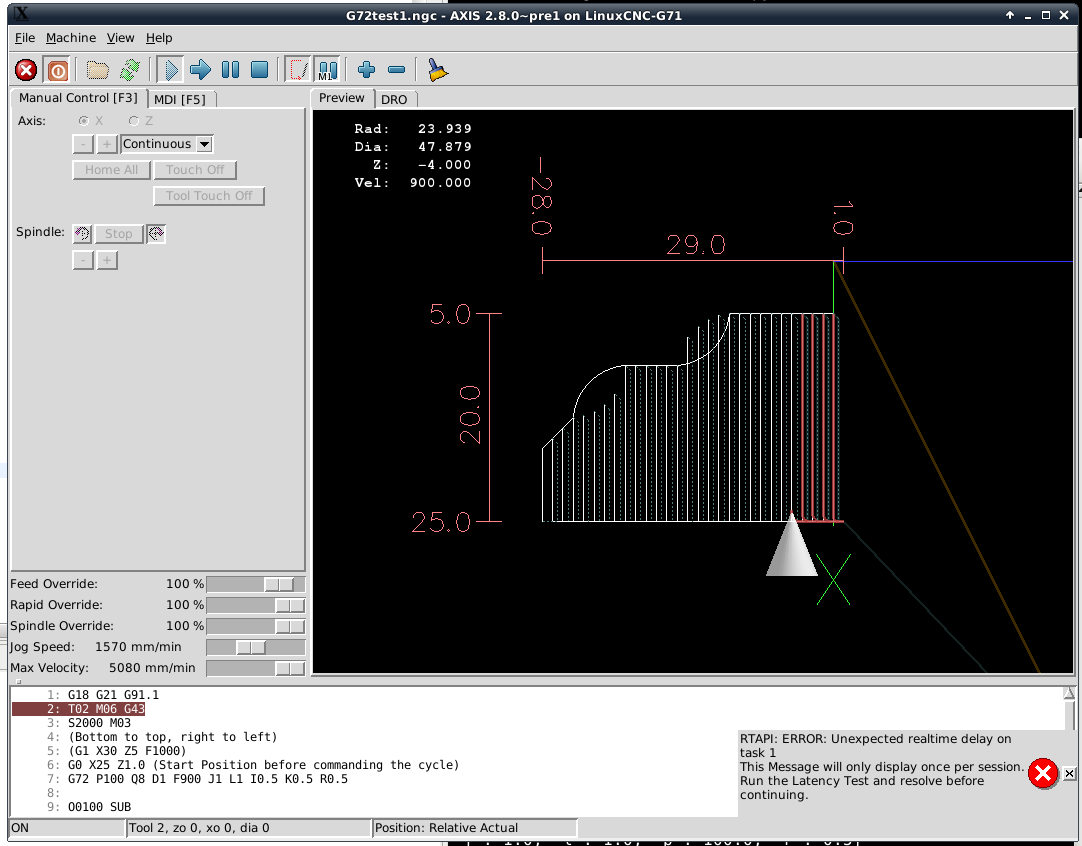Screen dimensions: 1082x846
Task: Stop program with the blue square icon
Action: tap(259, 70)
